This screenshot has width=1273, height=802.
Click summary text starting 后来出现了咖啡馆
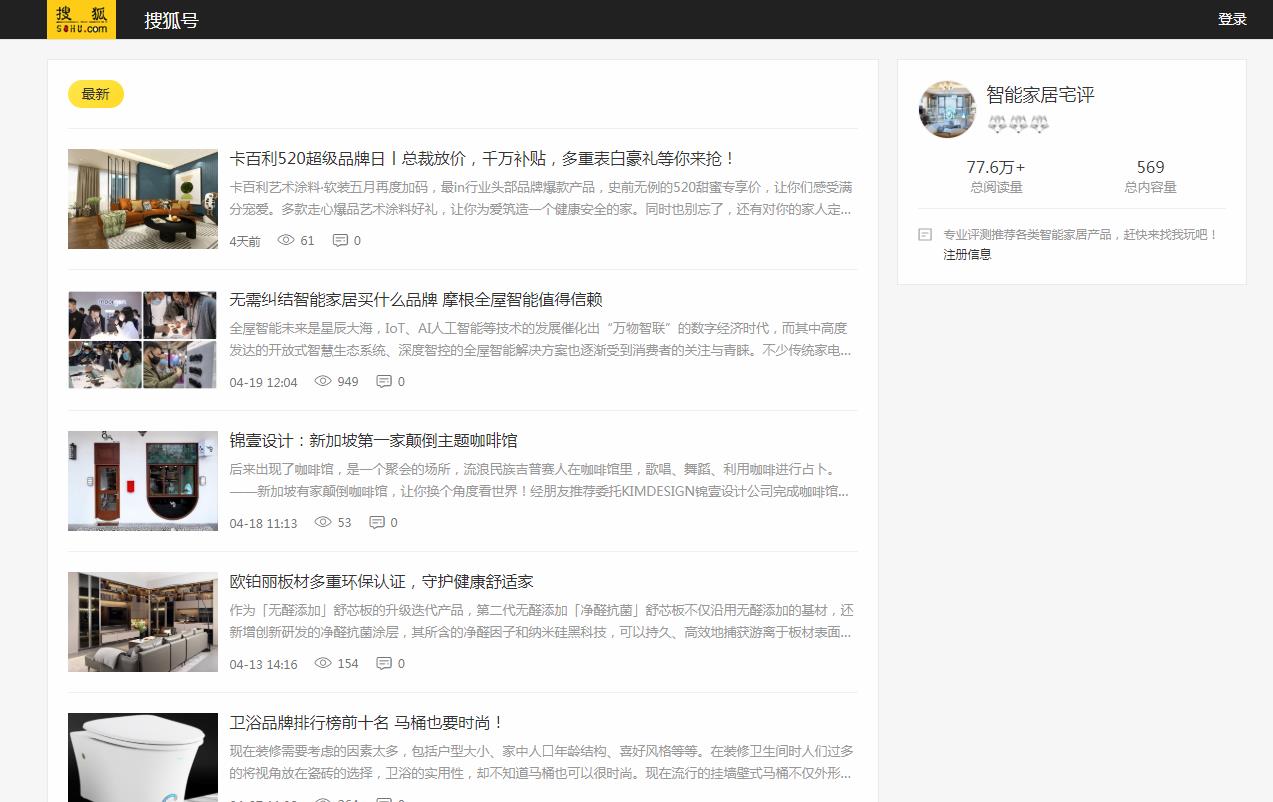click(541, 480)
